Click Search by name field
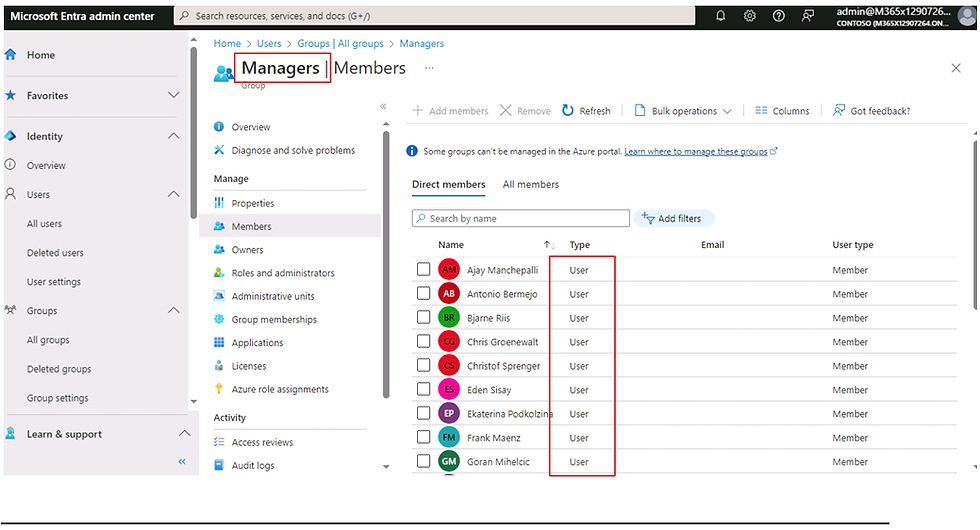The height and width of the screenshot is (530, 980). coord(521,218)
